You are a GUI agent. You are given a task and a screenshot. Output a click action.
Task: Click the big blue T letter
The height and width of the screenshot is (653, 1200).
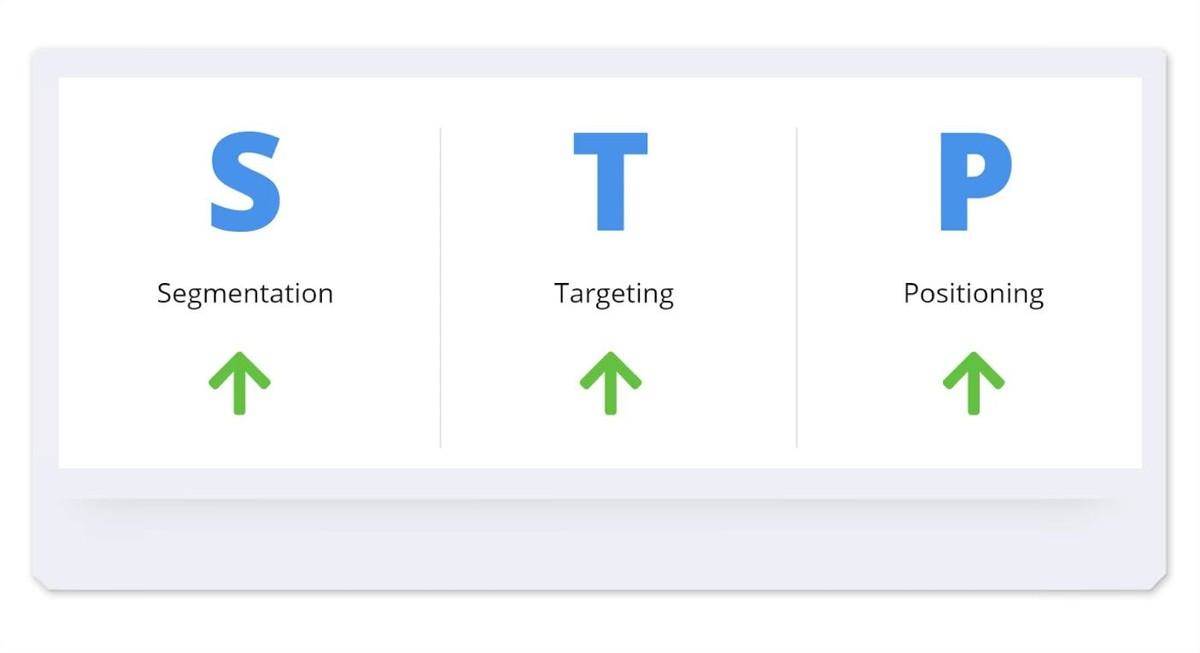[610, 182]
